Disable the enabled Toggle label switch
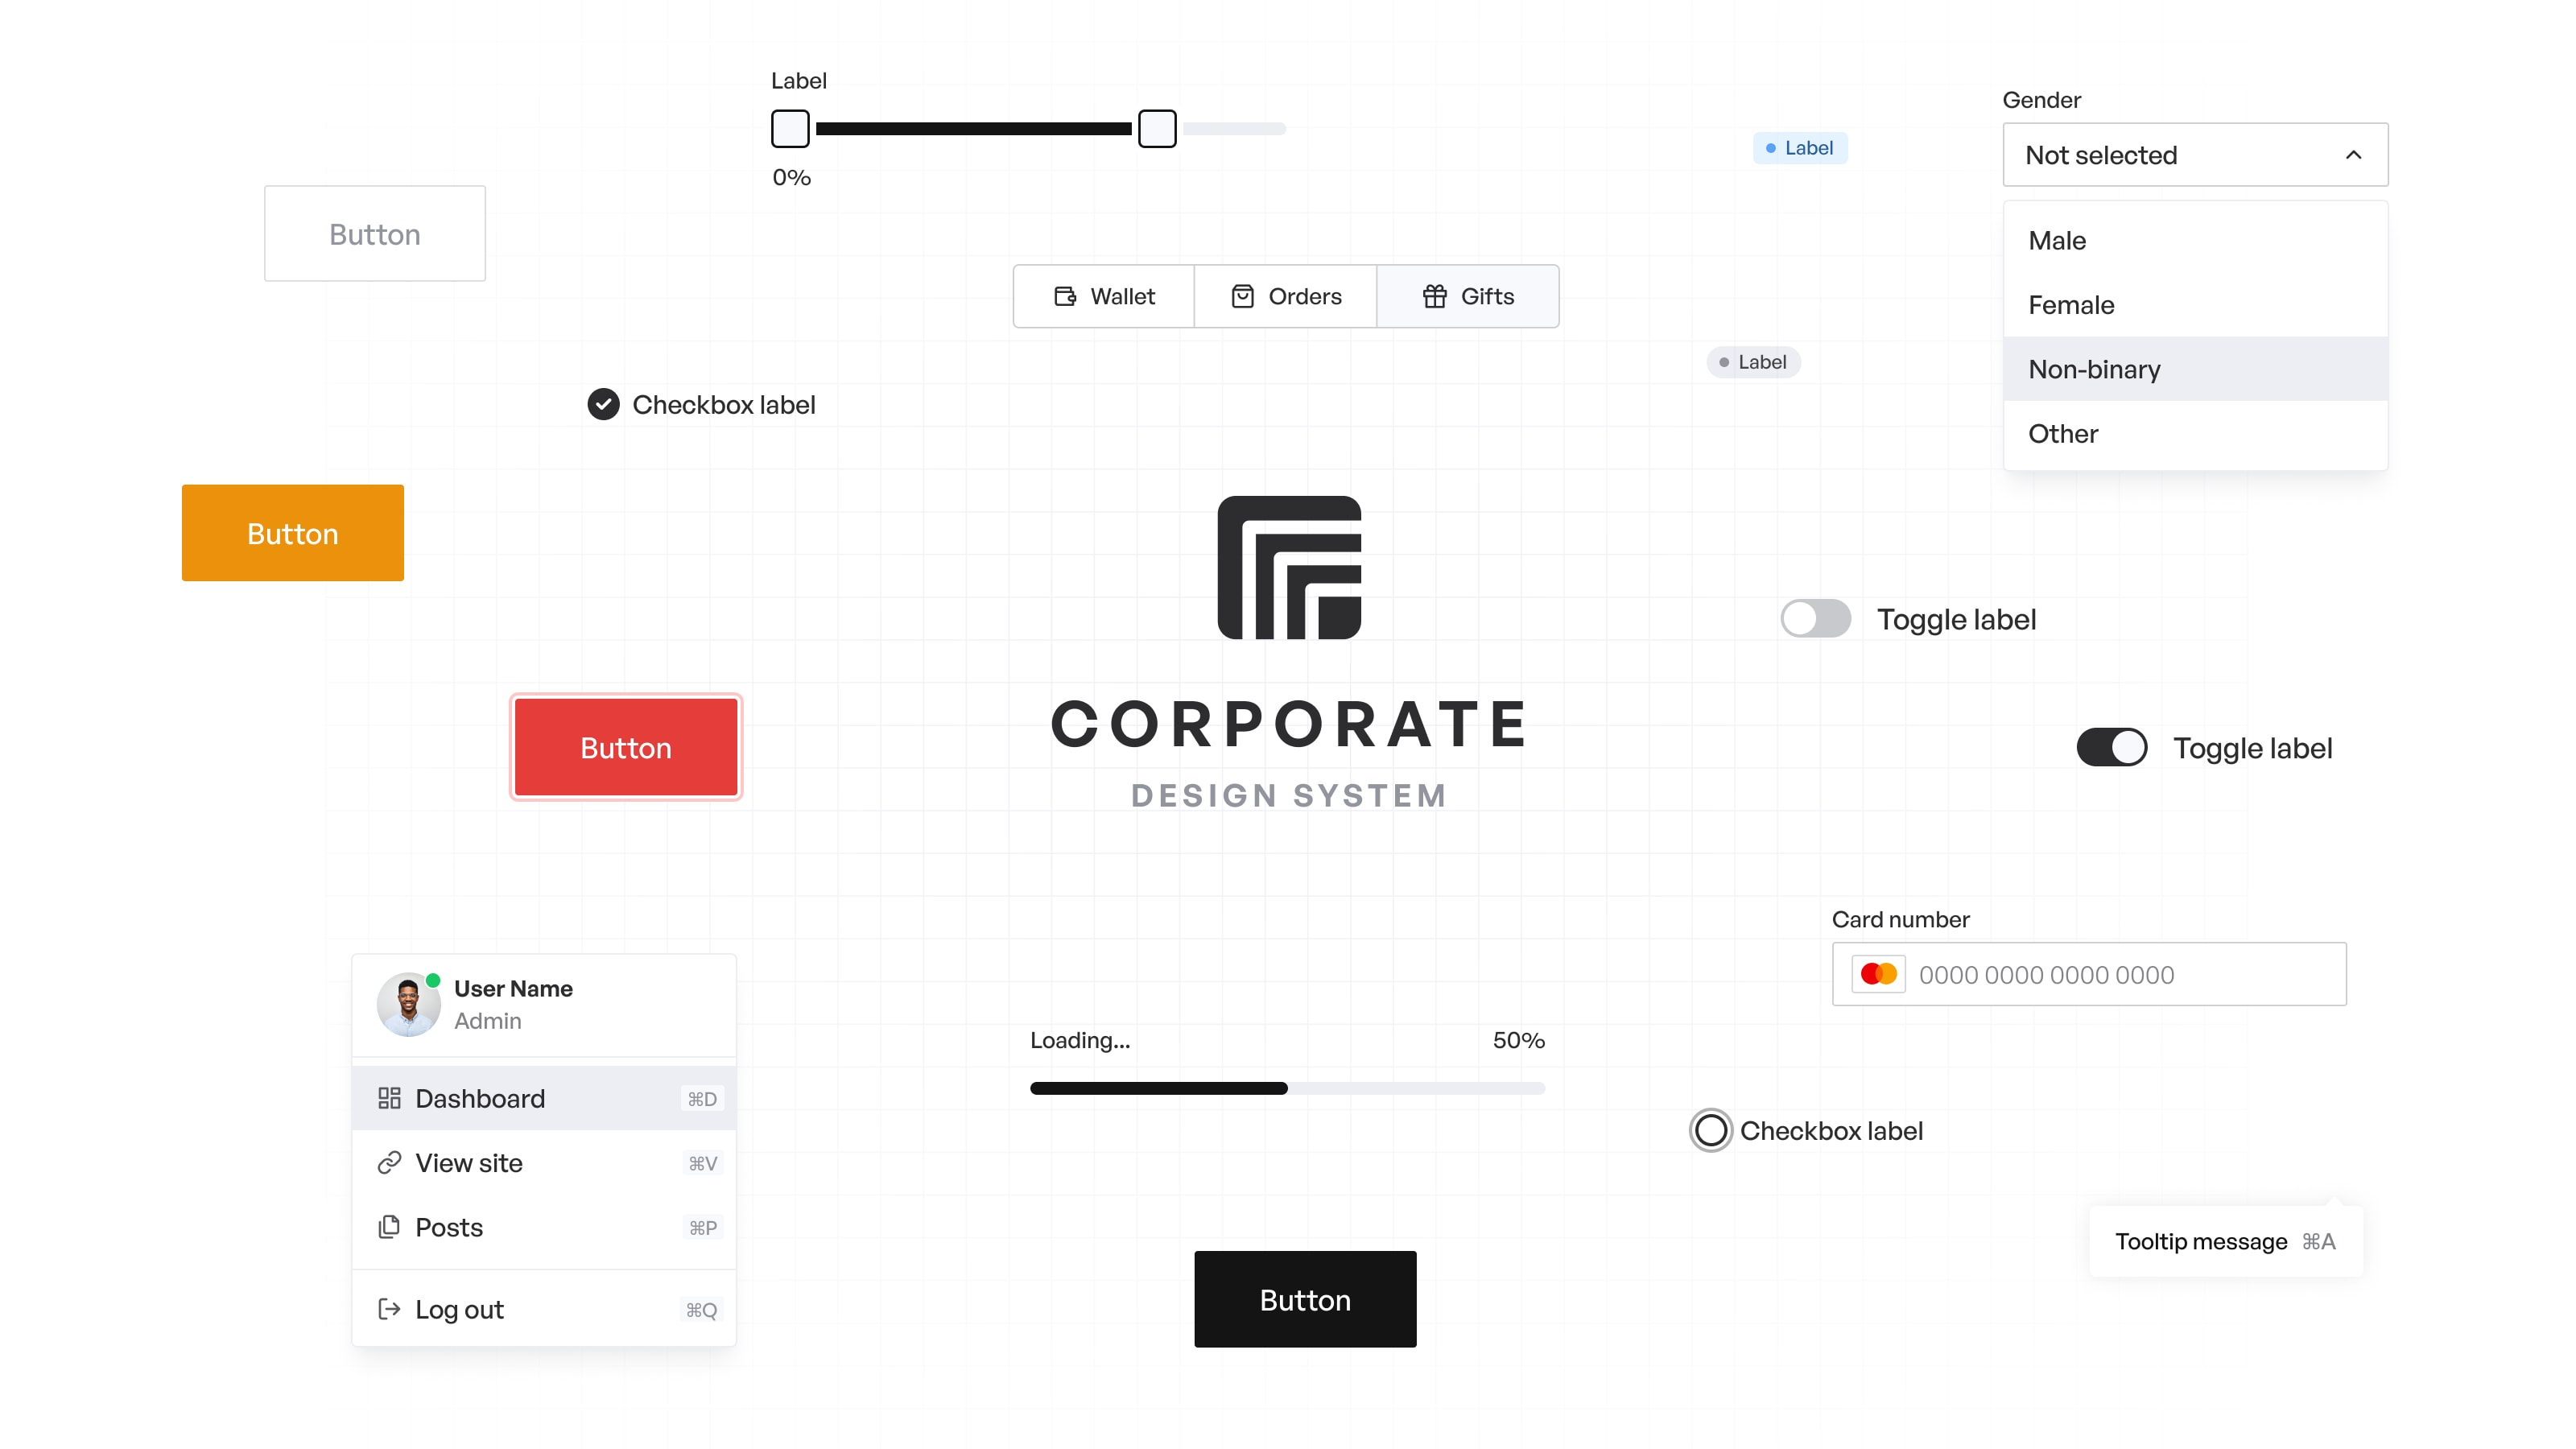 point(2112,746)
